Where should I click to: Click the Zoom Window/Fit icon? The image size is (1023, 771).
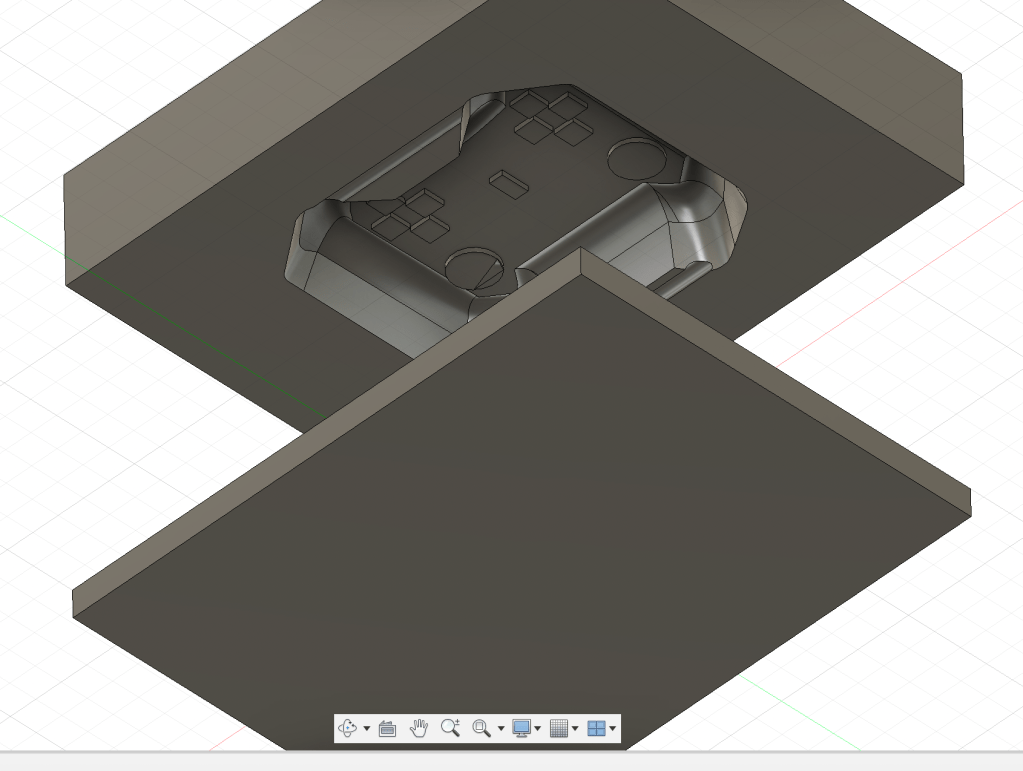pos(481,728)
